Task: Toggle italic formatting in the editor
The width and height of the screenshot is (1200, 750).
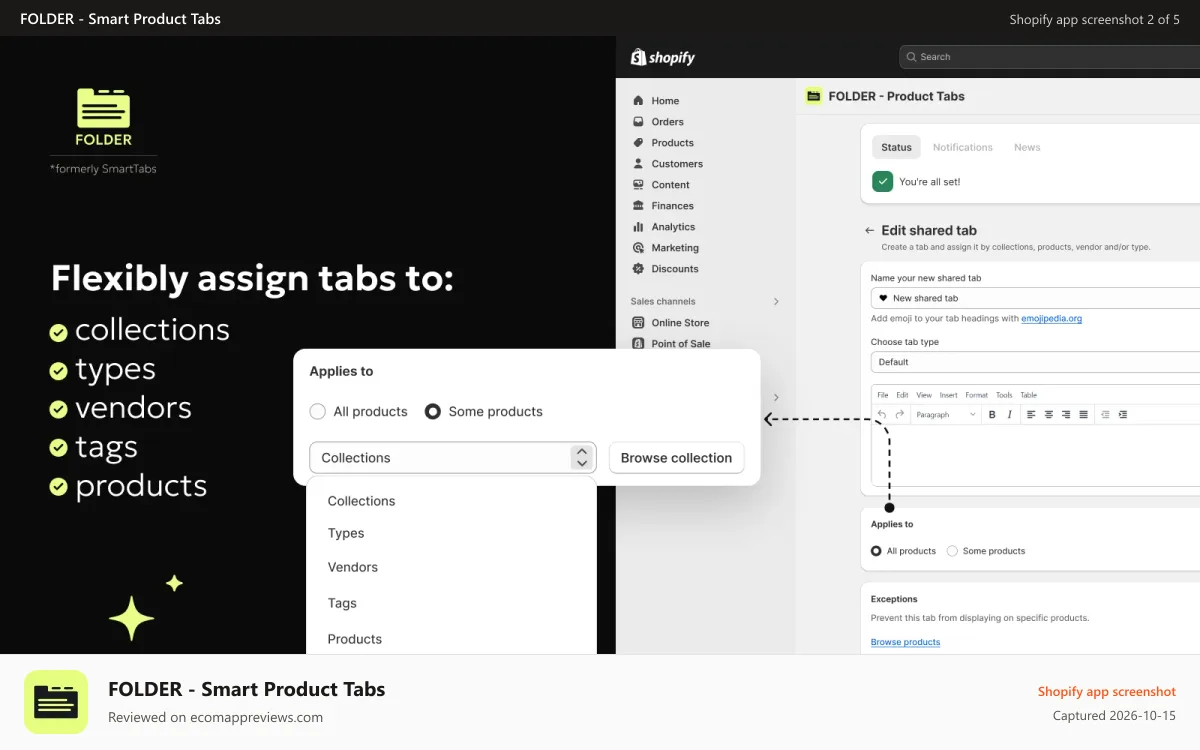Action: coord(1009,414)
